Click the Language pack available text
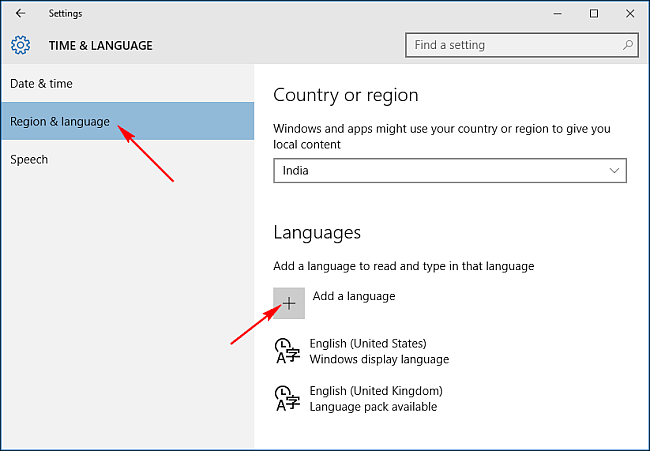 point(373,407)
